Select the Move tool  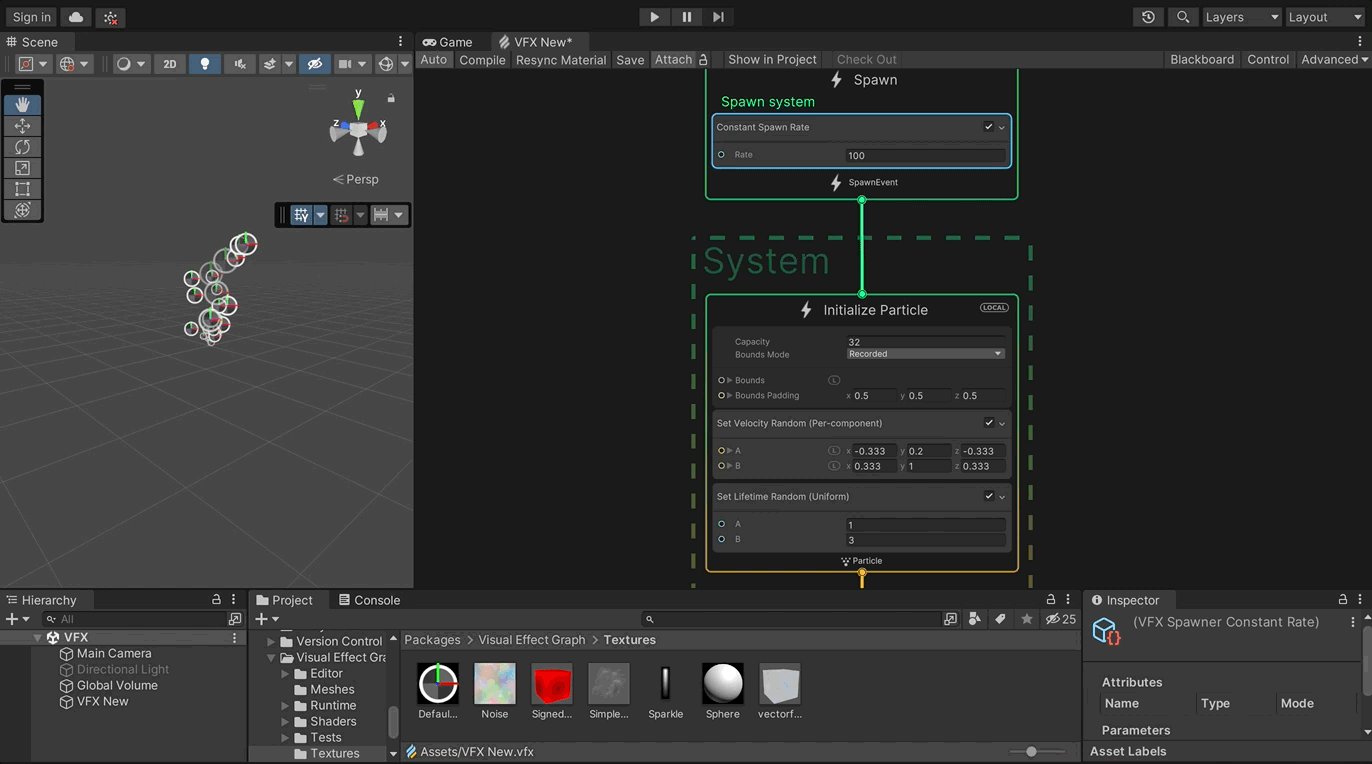[x=22, y=126]
